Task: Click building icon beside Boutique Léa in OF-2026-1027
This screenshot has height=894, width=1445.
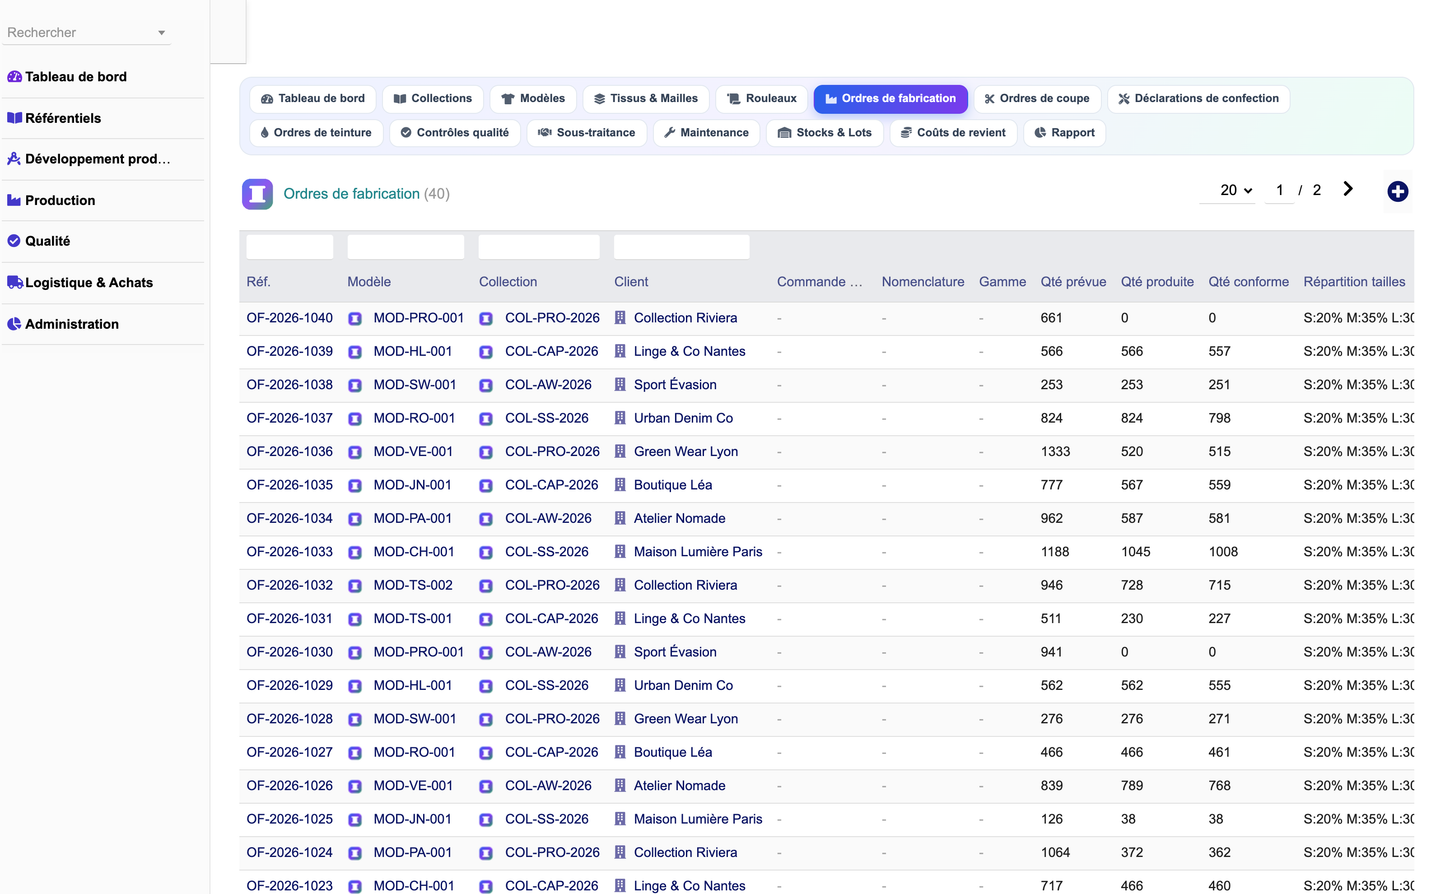Action: pyautogui.click(x=620, y=753)
